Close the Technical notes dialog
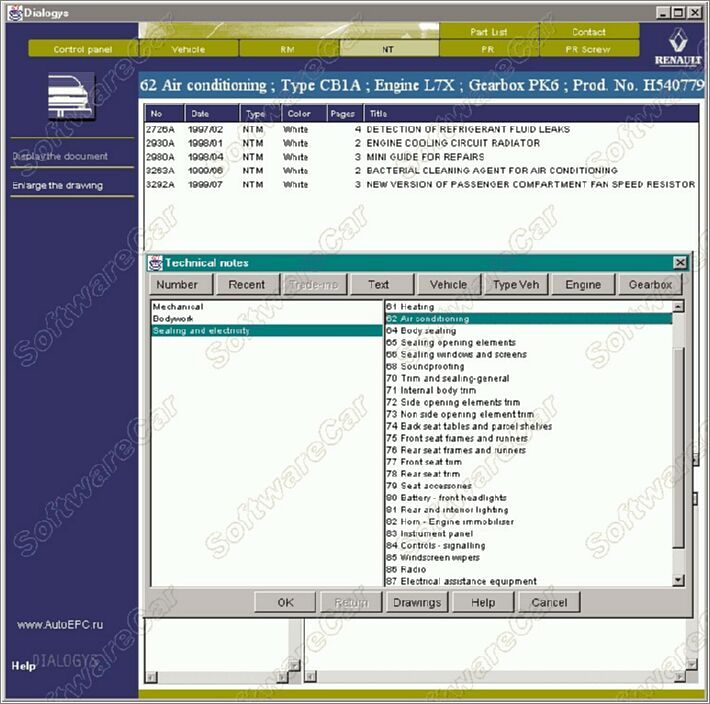This screenshot has height=704, width=710. [x=680, y=263]
